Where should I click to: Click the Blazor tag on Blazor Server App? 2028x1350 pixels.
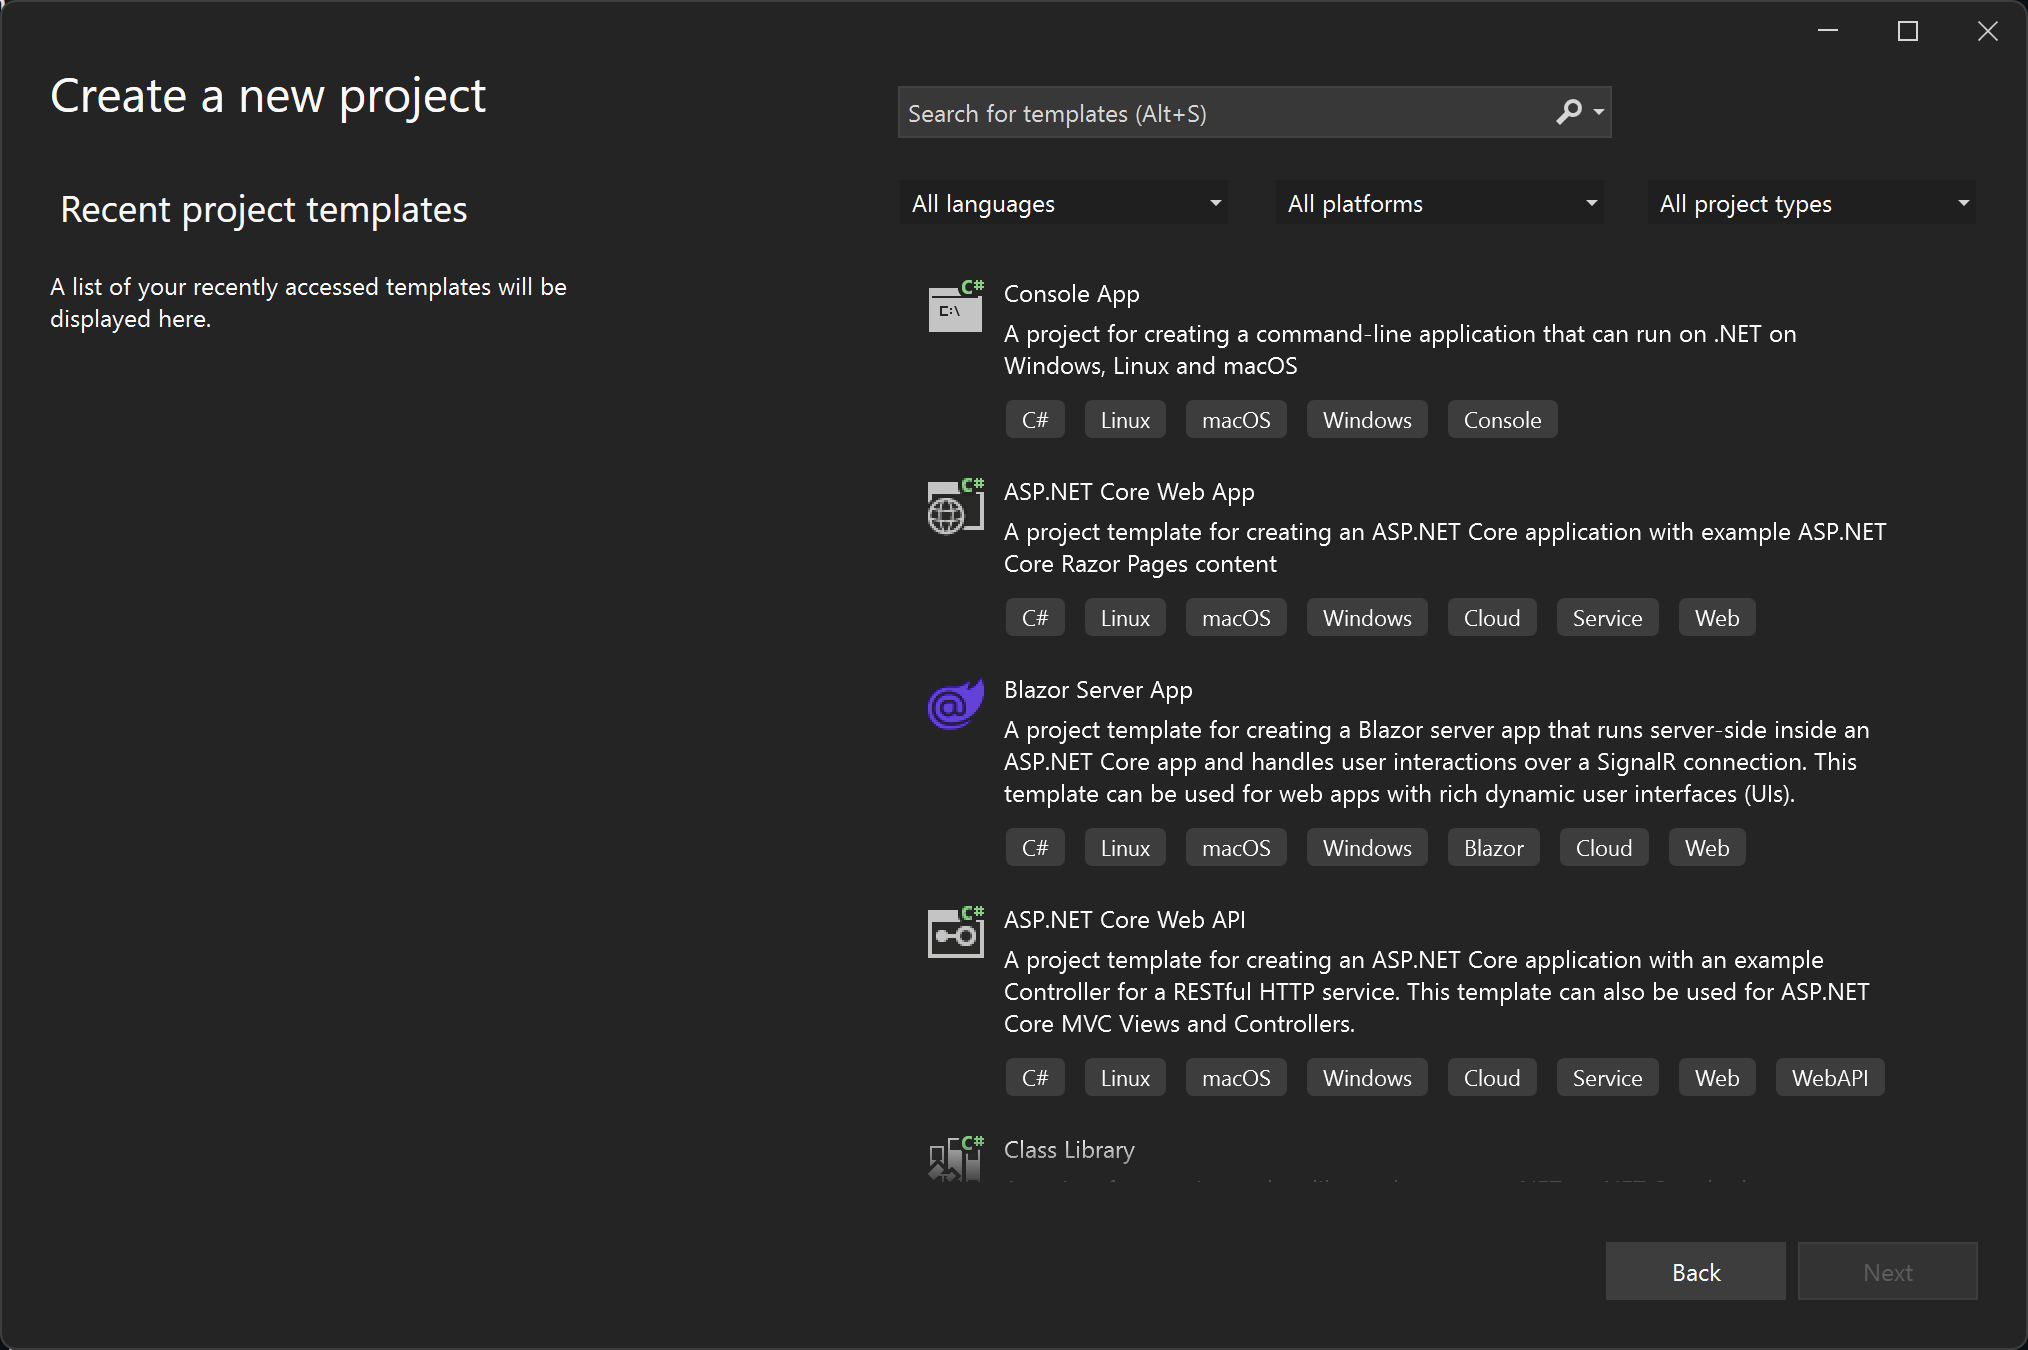tap(1493, 848)
